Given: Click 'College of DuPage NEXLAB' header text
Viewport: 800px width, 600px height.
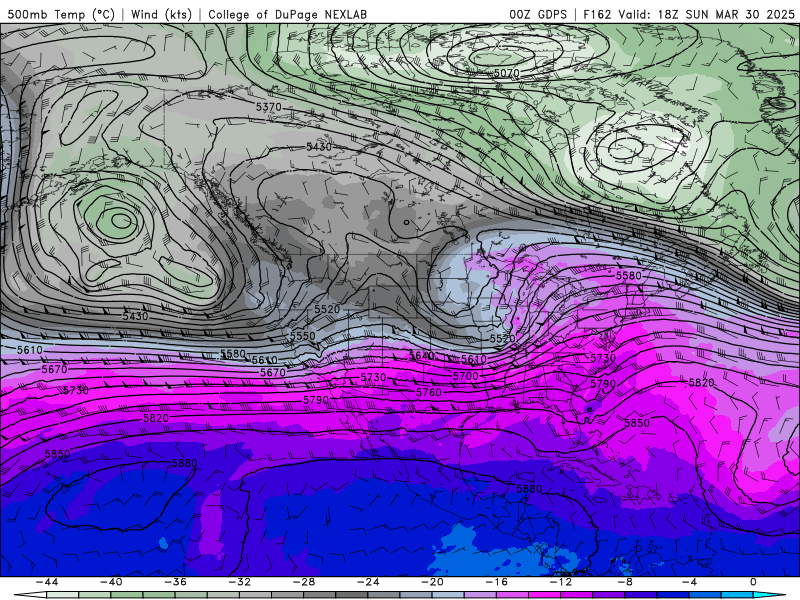Looking at the screenshot, I should click(287, 15).
